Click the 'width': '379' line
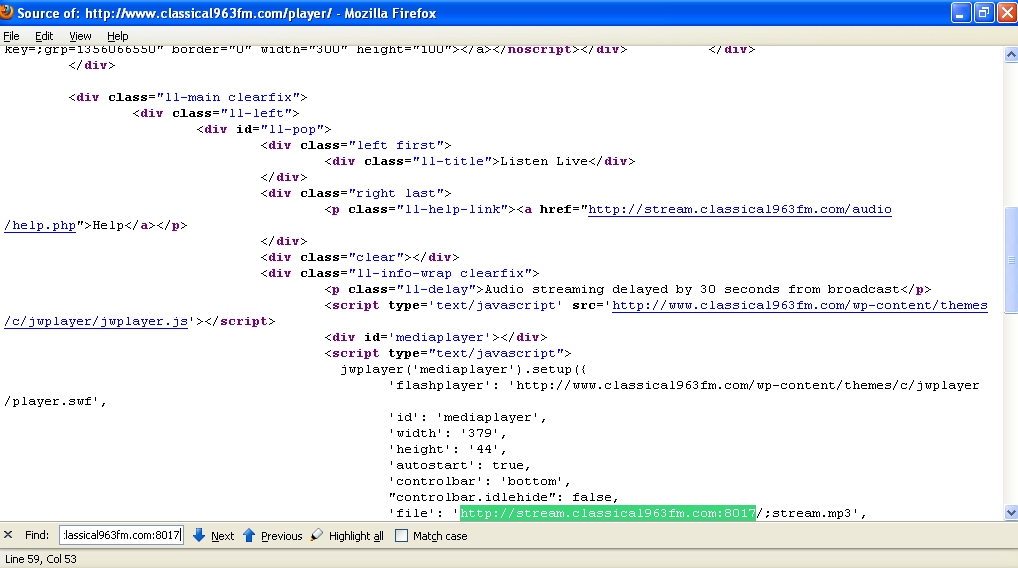1018x568 pixels. [447, 434]
